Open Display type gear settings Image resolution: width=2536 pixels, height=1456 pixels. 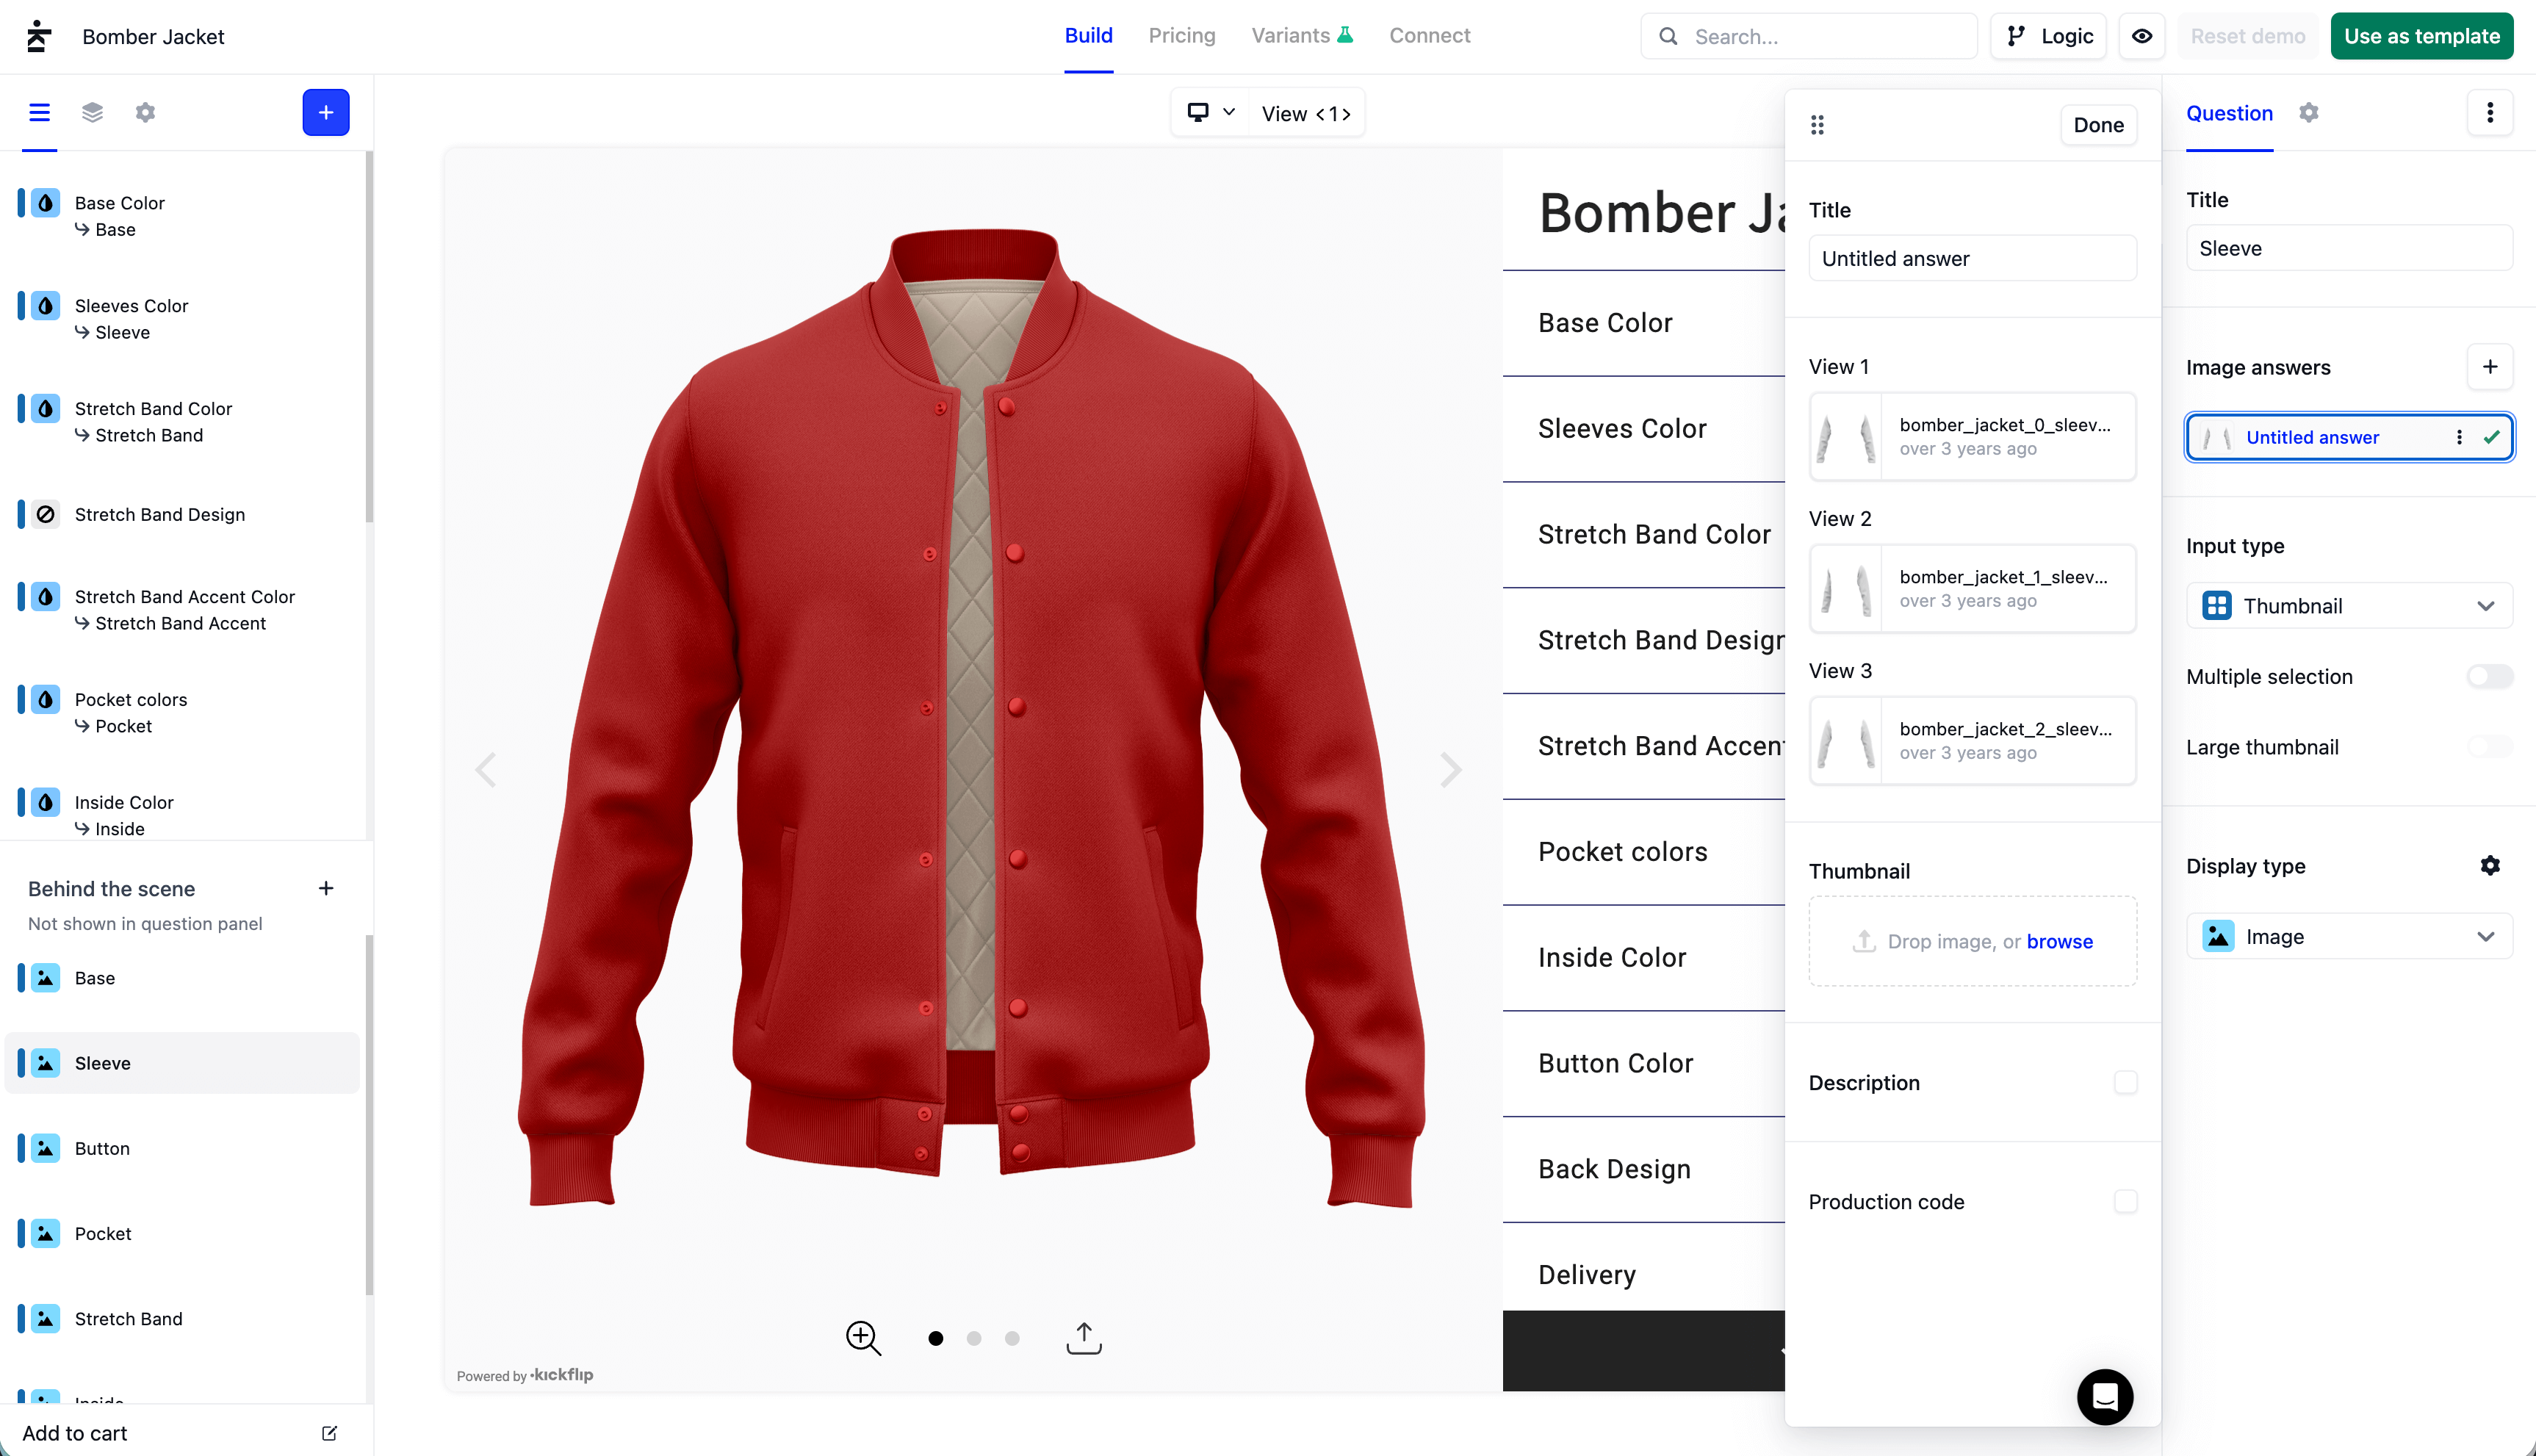point(2489,866)
